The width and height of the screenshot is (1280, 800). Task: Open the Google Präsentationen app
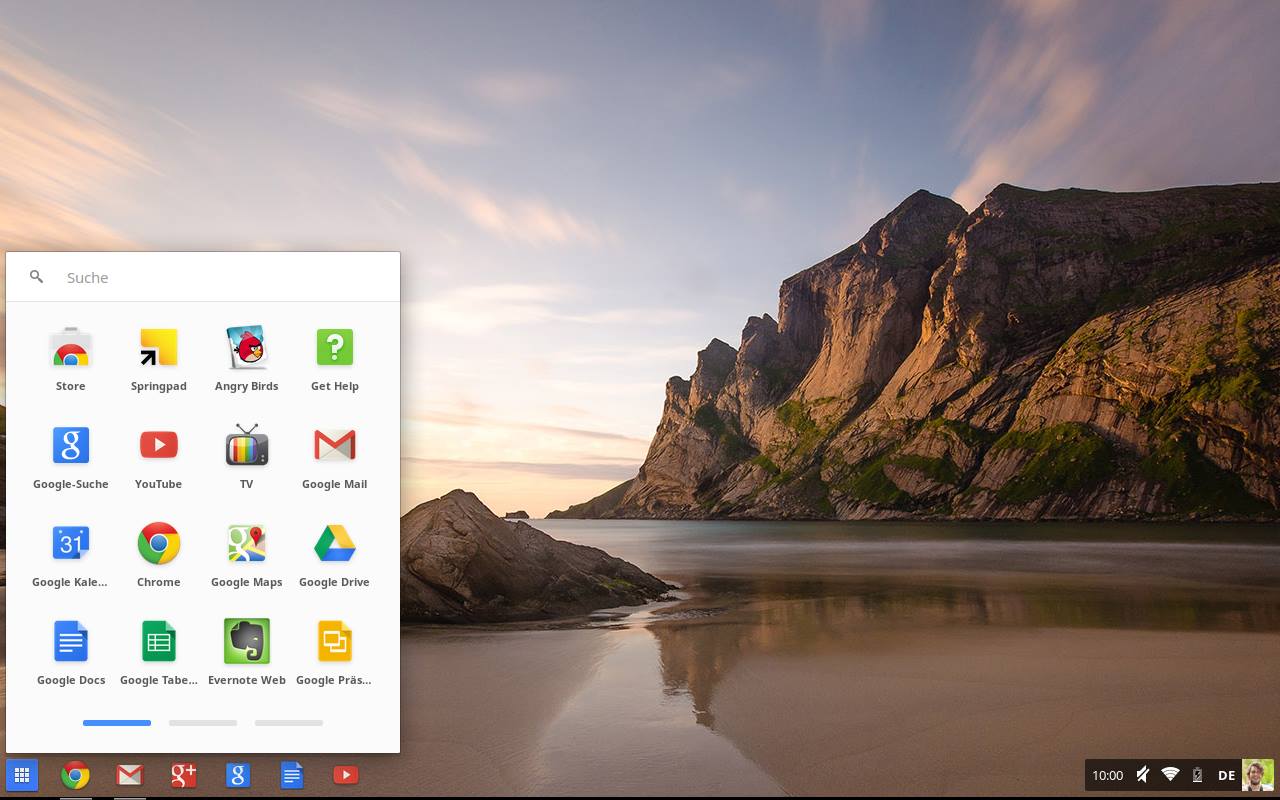click(x=334, y=642)
